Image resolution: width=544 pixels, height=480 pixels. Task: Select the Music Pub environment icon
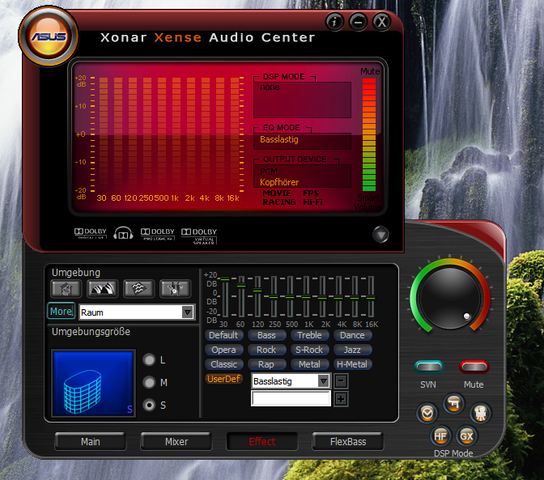pyautogui.click(x=175, y=289)
